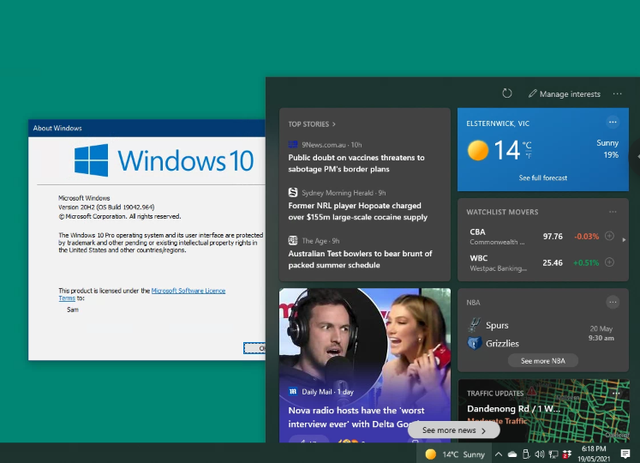Open the Australian Test bowlers article

click(356, 259)
